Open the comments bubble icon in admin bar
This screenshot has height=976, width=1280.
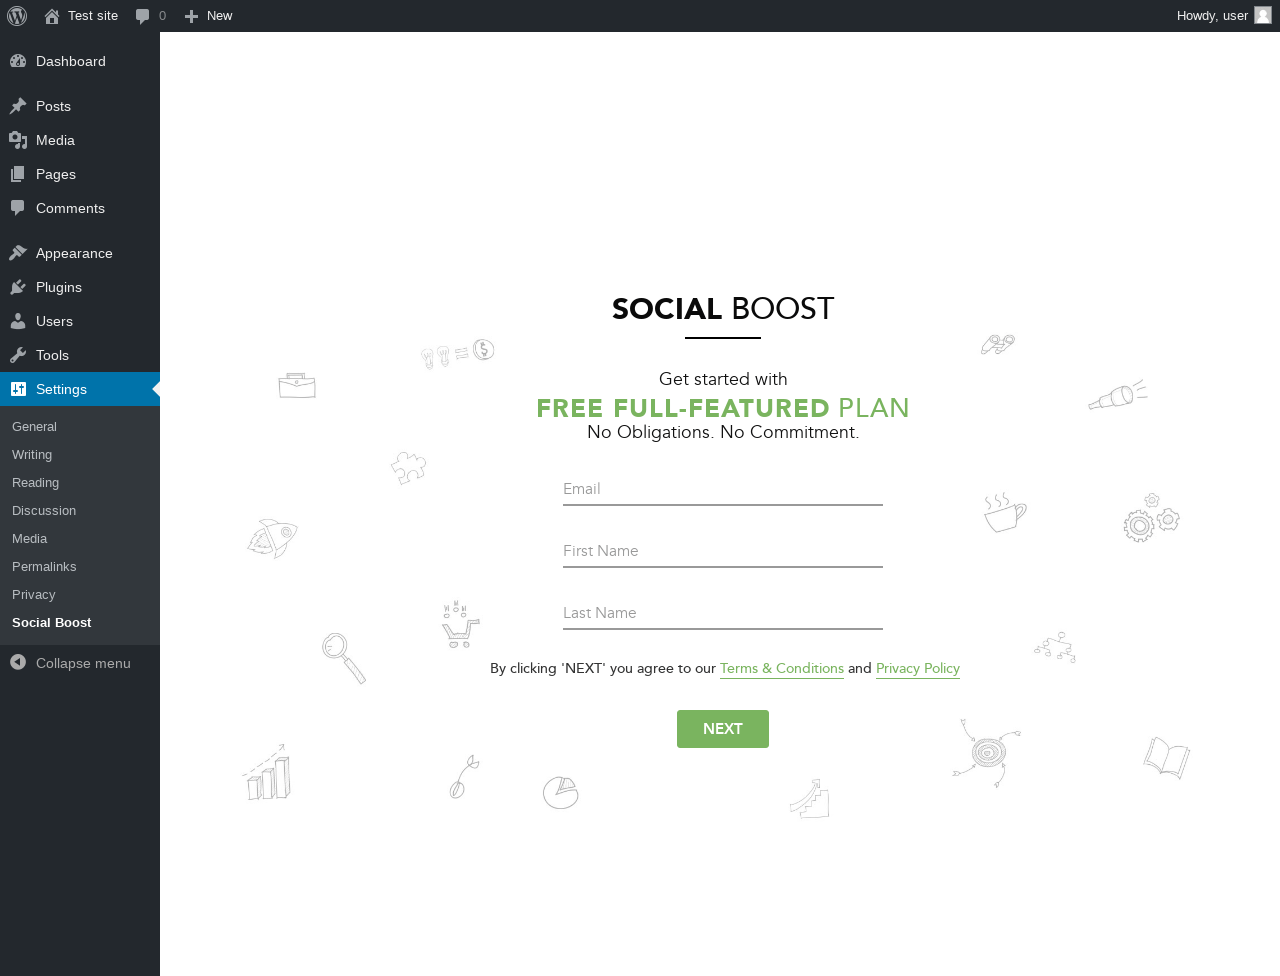click(143, 16)
